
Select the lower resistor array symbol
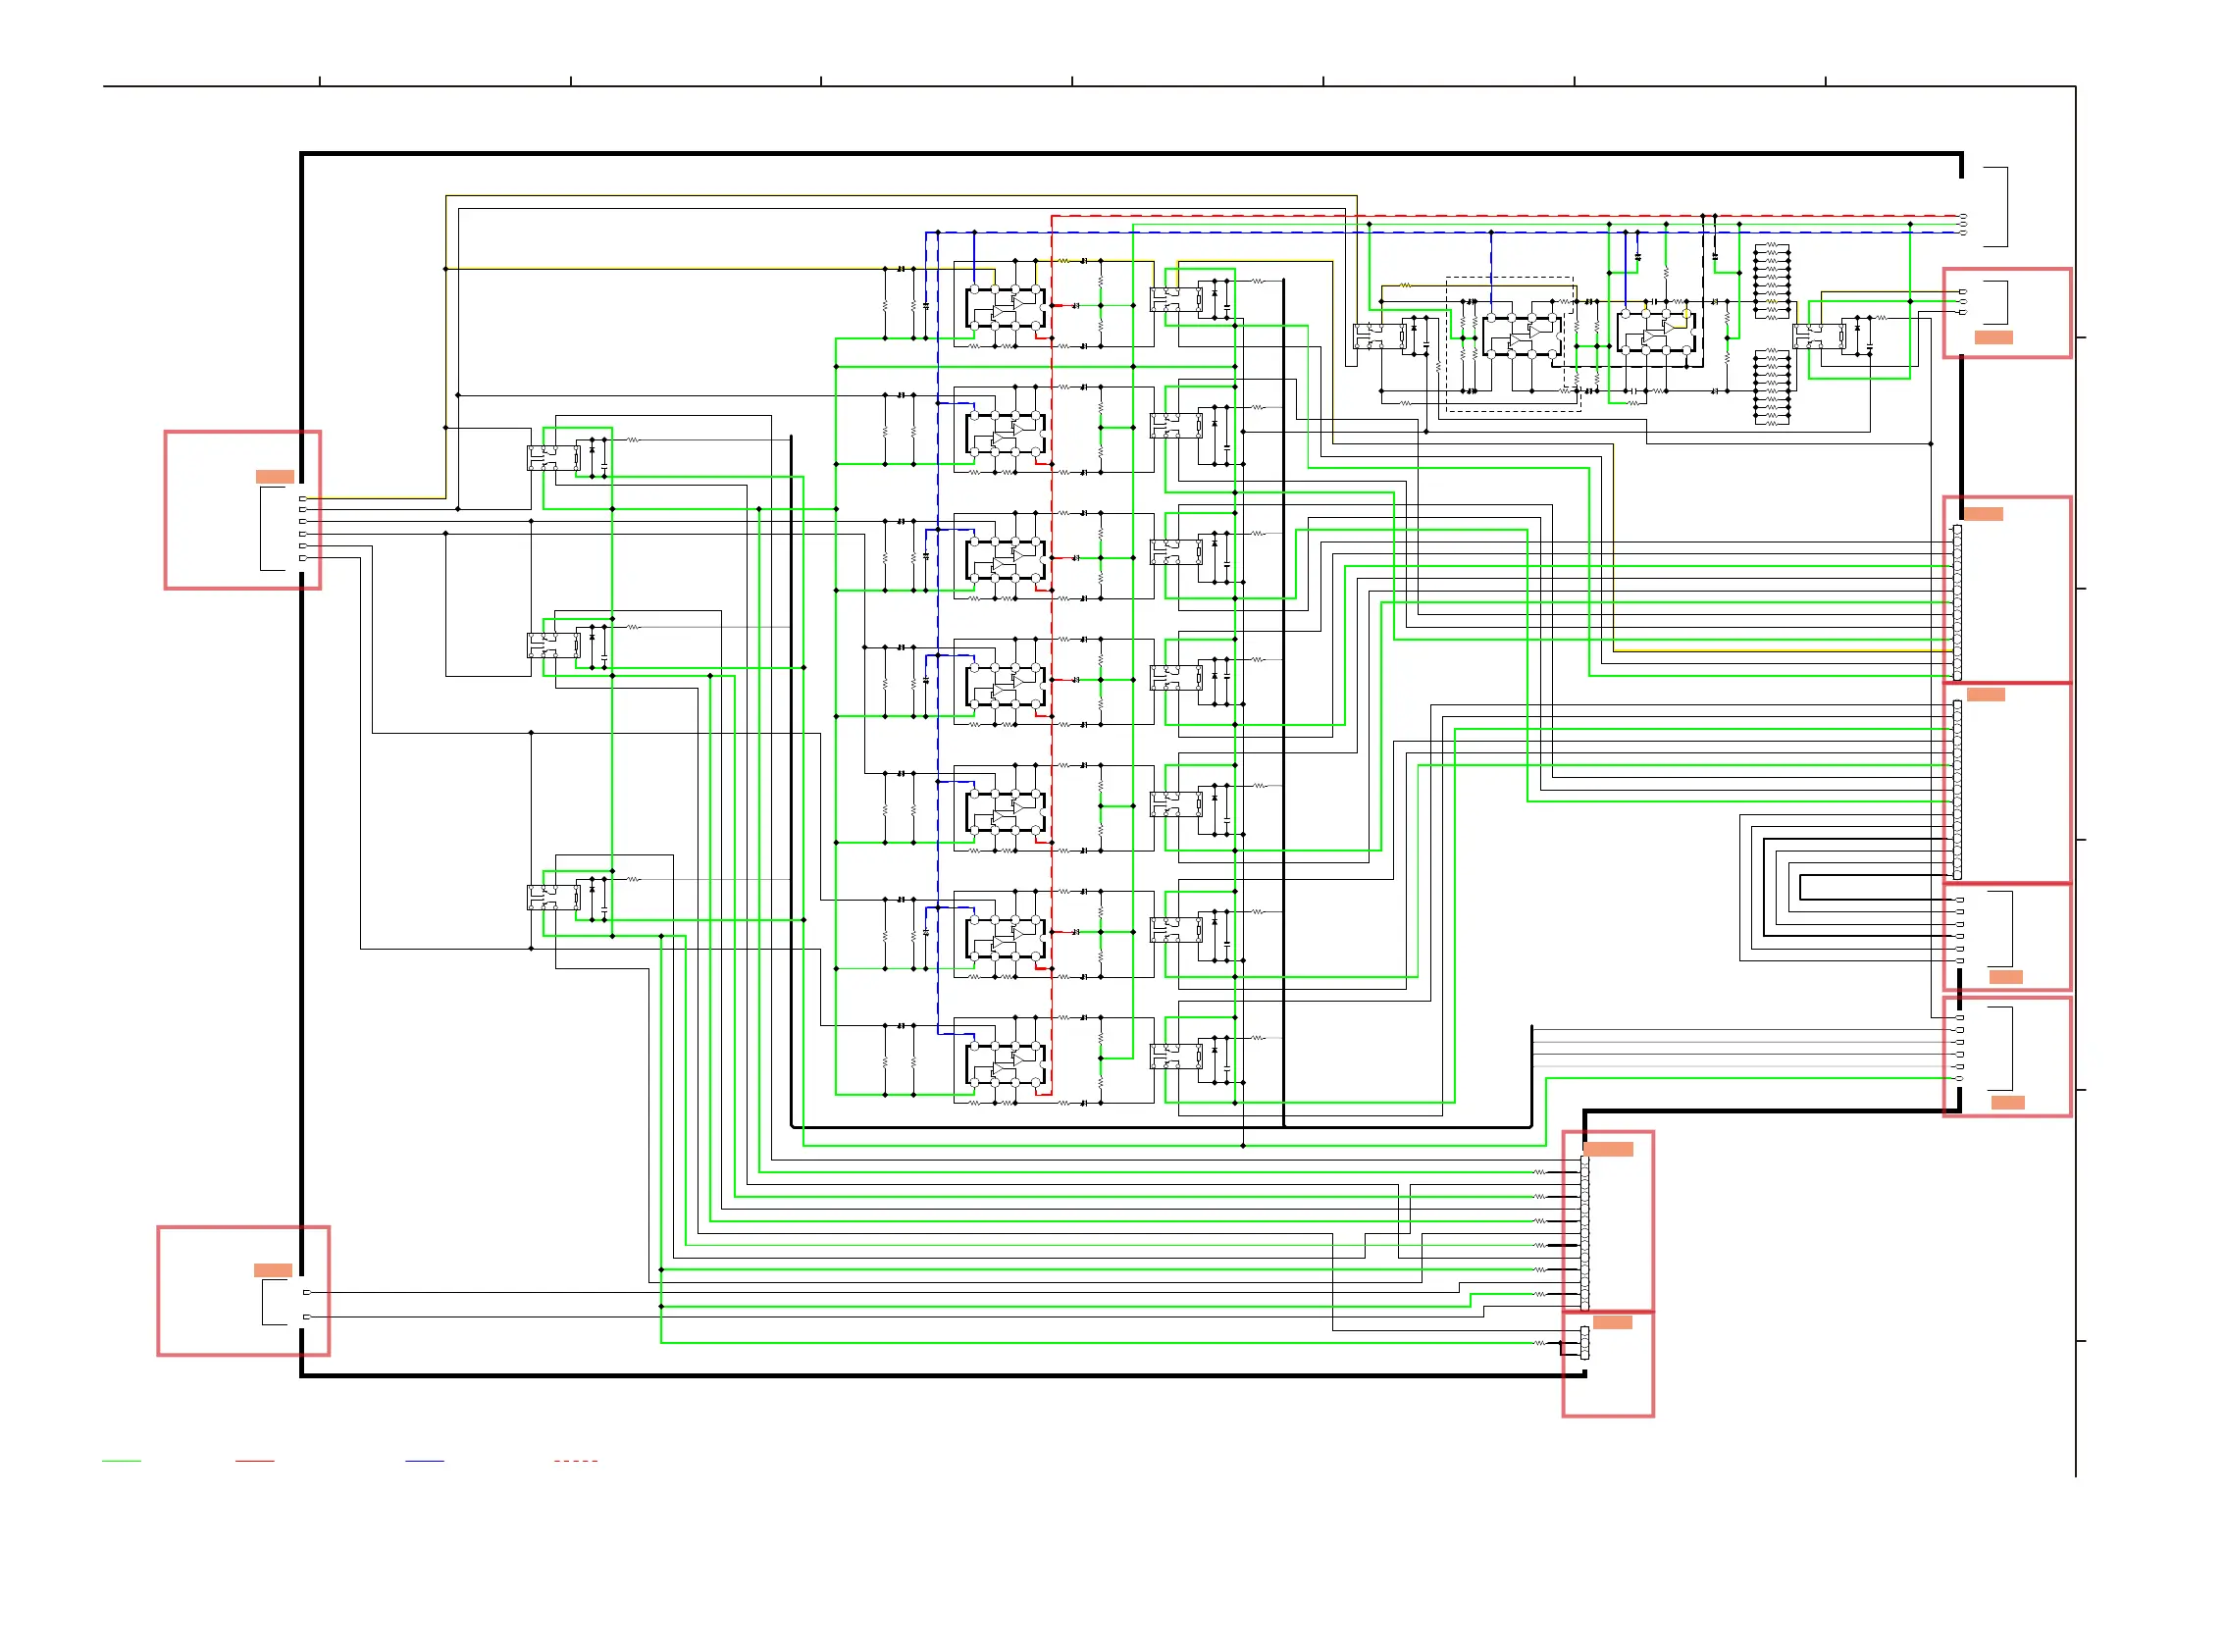click(1772, 388)
